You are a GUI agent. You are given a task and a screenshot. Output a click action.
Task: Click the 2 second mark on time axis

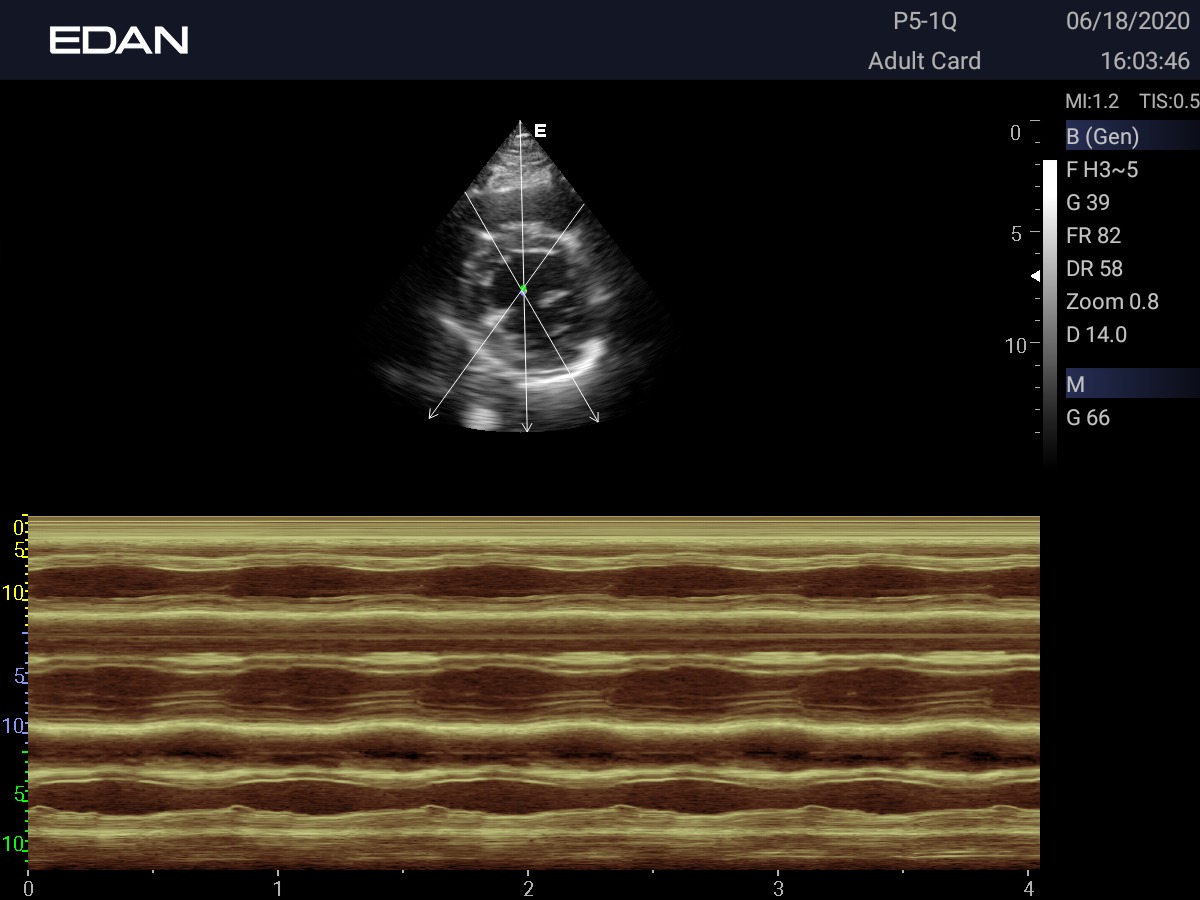pyautogui.click(x=528, y=887)
